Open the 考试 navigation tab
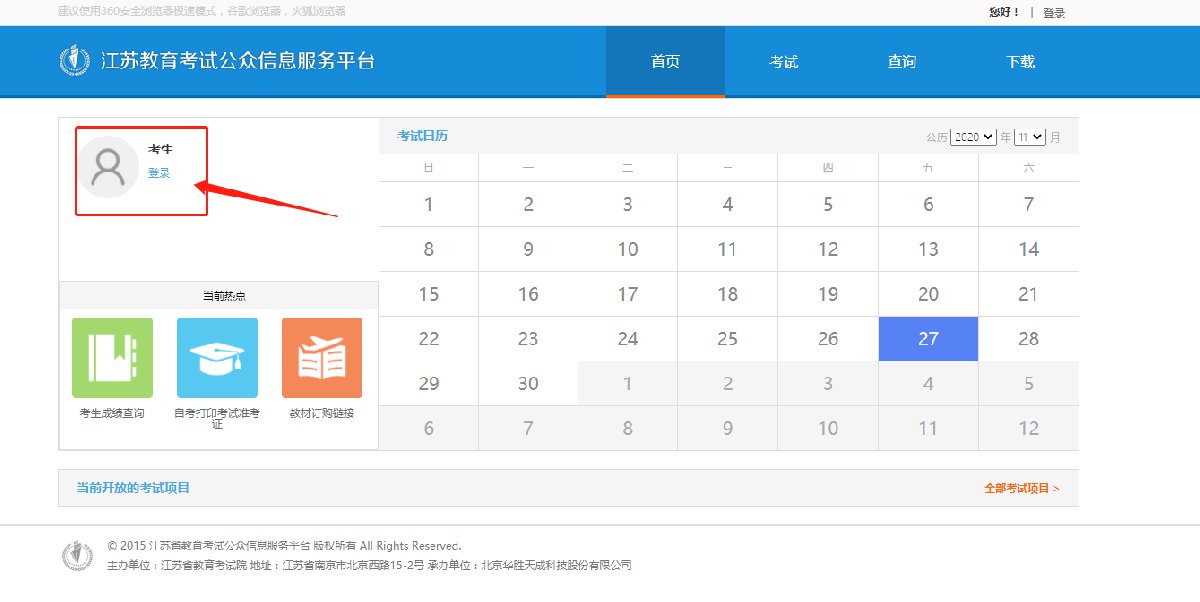 (783, 62)
